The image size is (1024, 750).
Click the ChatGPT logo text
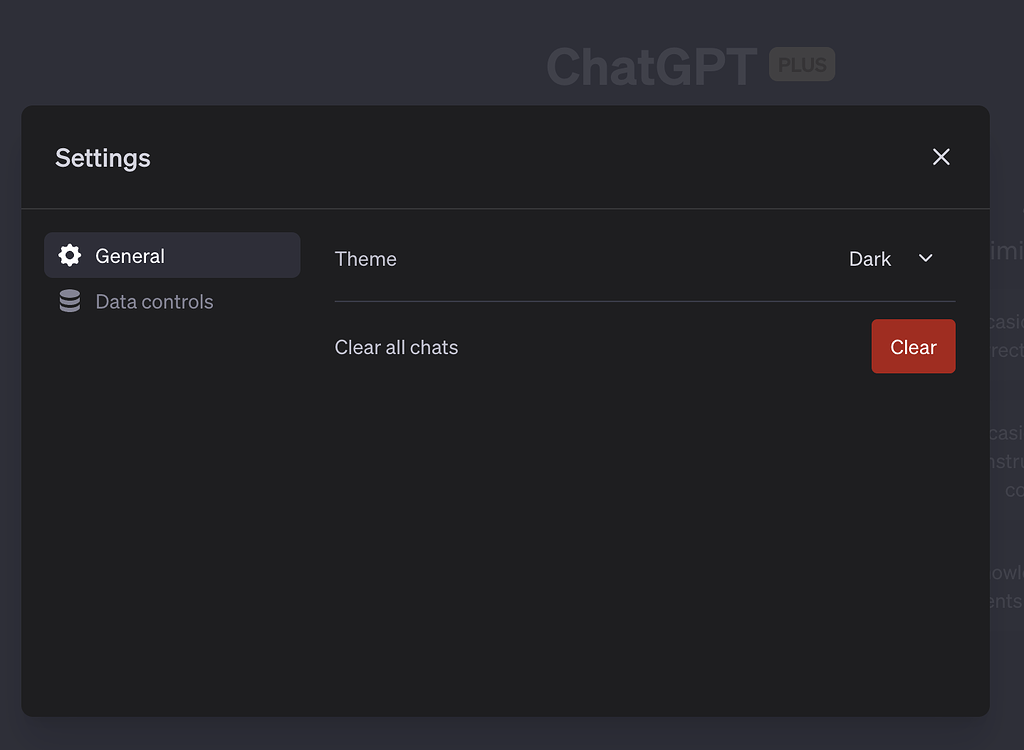(650, 65)
